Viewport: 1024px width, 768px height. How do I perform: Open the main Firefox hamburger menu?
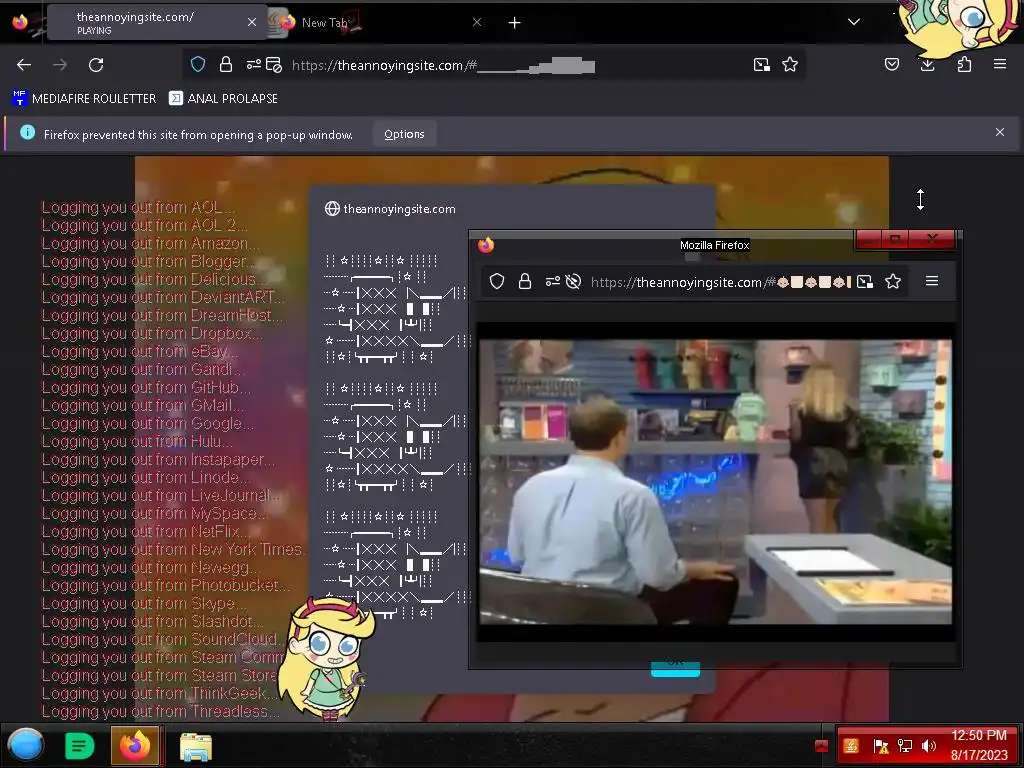[x=1000, y=64]
